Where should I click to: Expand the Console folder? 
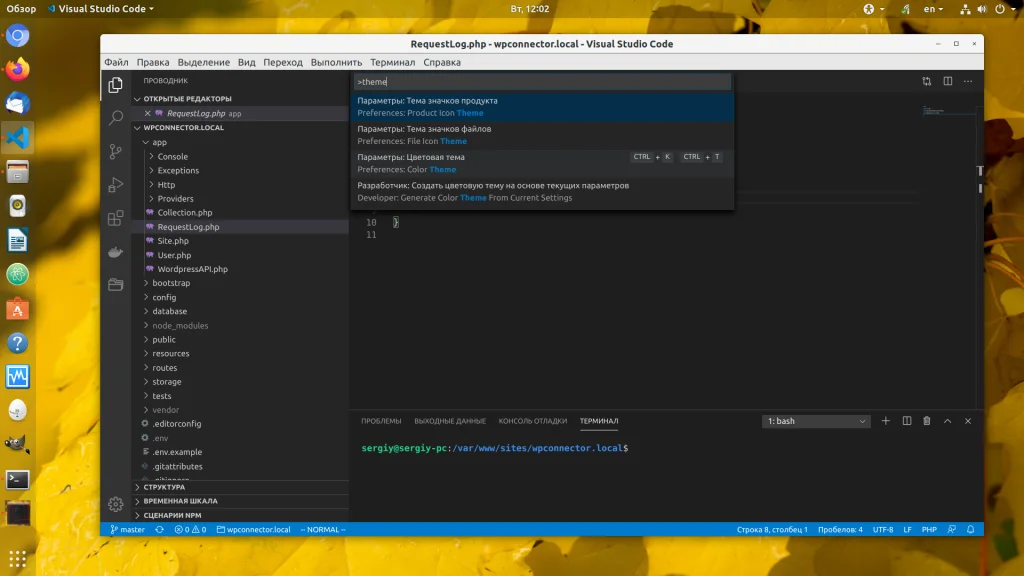[172, 157]
